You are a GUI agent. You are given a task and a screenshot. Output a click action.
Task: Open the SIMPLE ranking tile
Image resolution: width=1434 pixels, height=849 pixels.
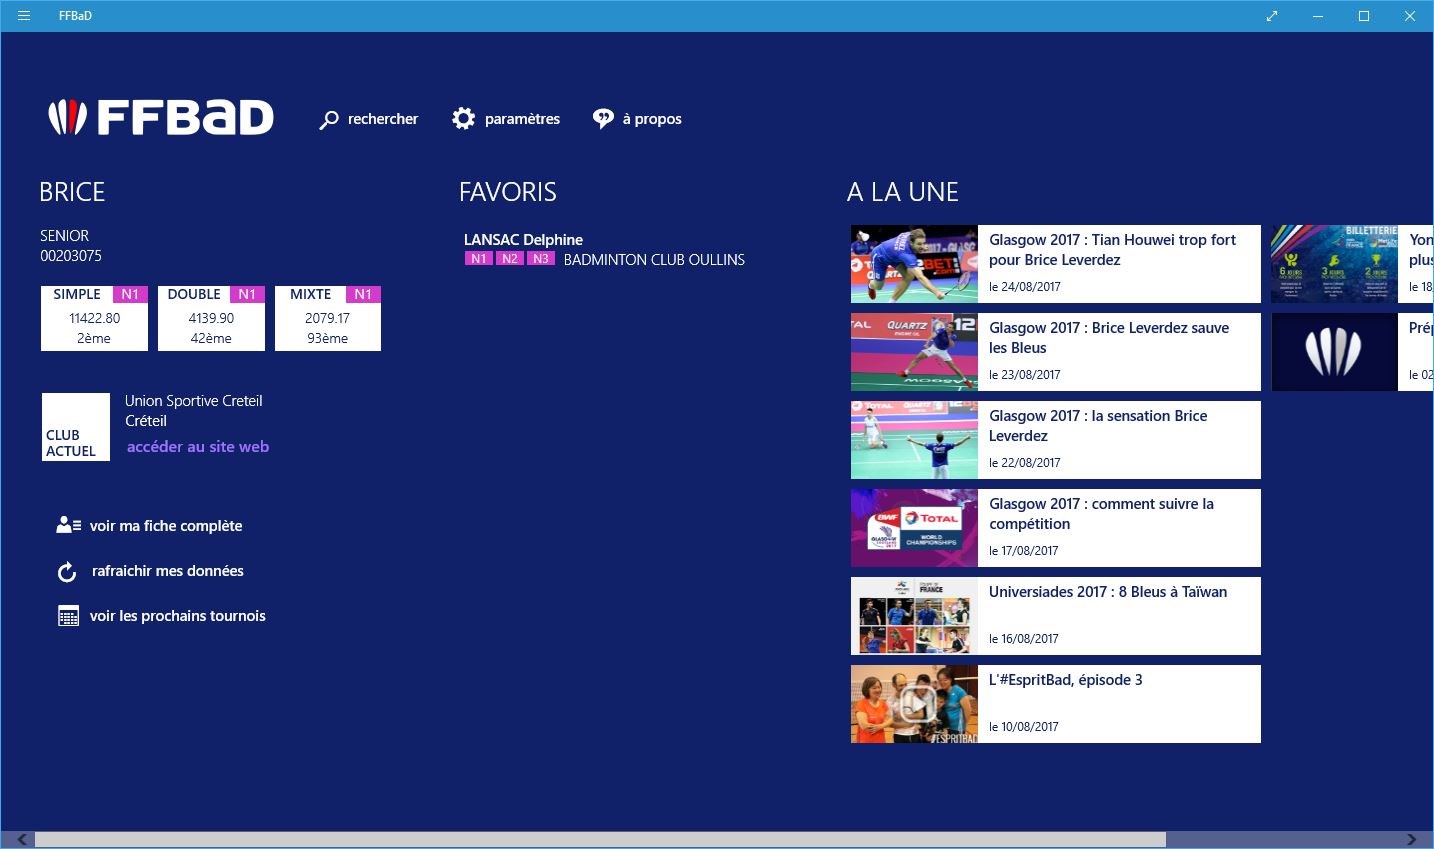[x=94, y=318]
